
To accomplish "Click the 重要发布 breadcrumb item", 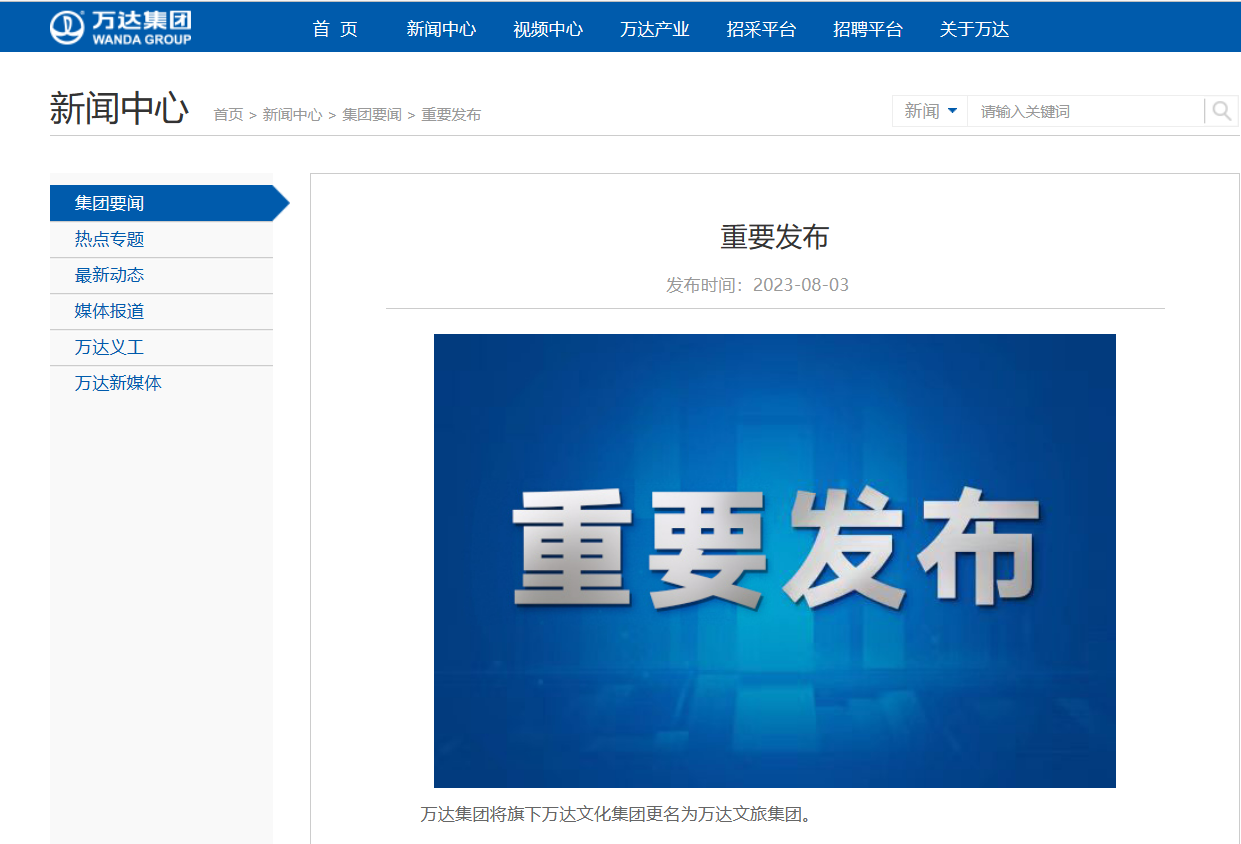I will 451,115.
